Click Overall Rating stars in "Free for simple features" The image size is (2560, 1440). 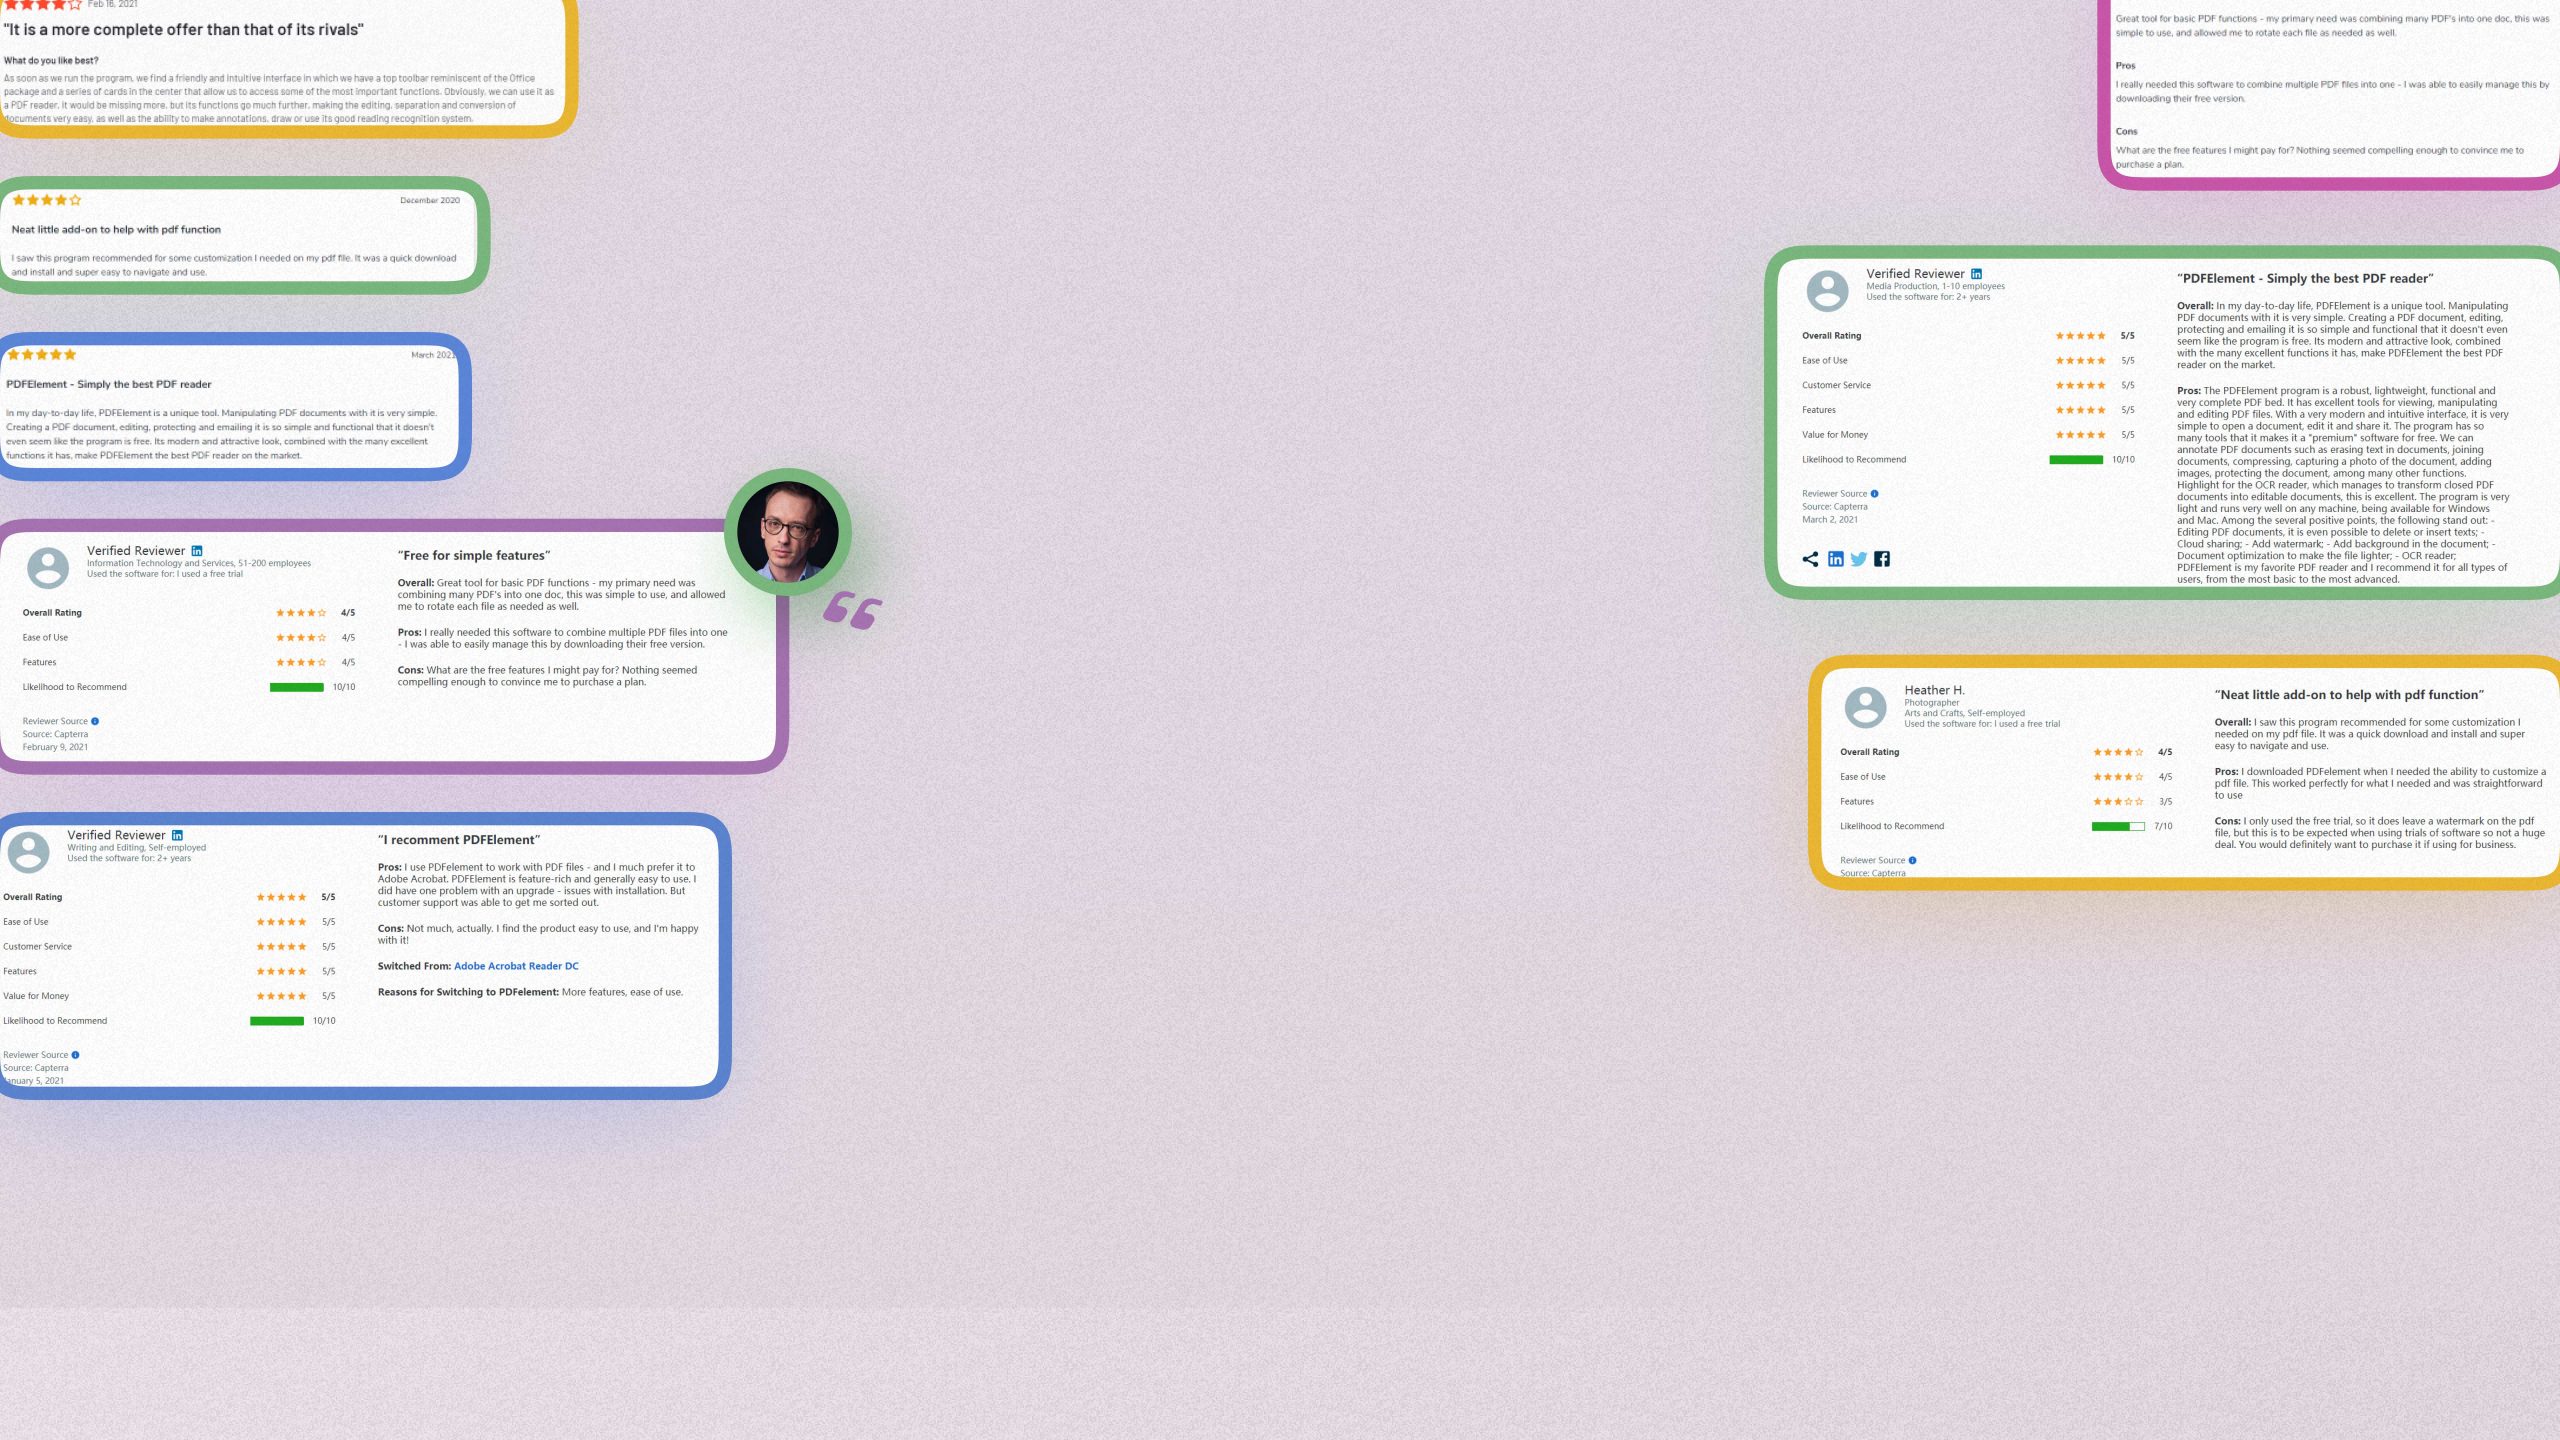(x=301, y=613)
